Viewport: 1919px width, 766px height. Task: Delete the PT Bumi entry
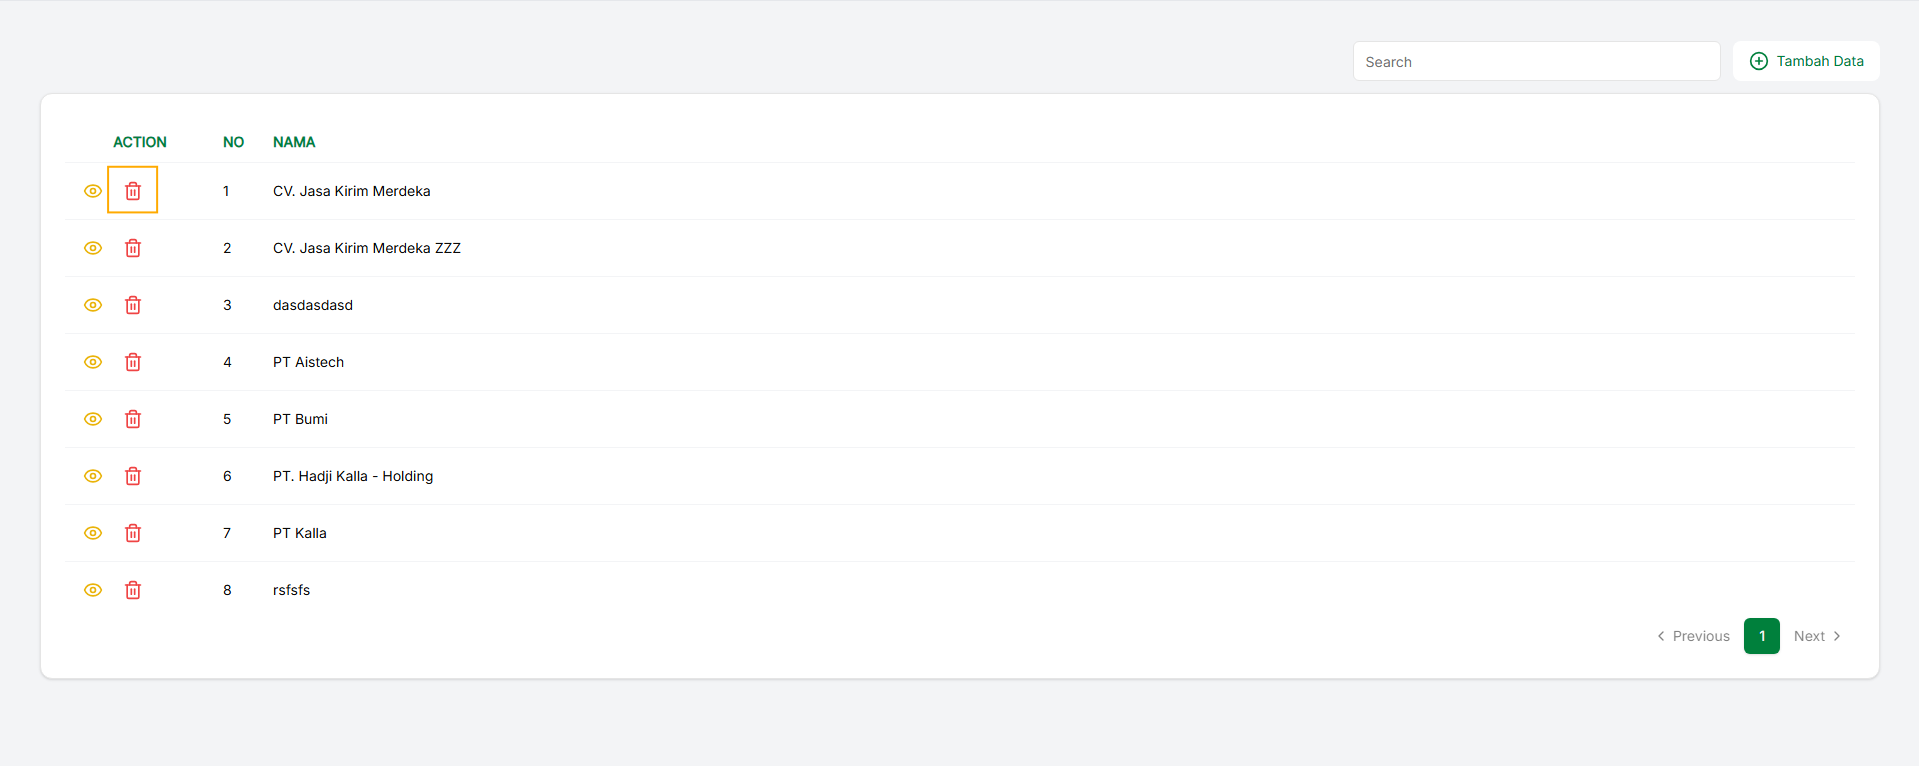click(x=133, y=419)
